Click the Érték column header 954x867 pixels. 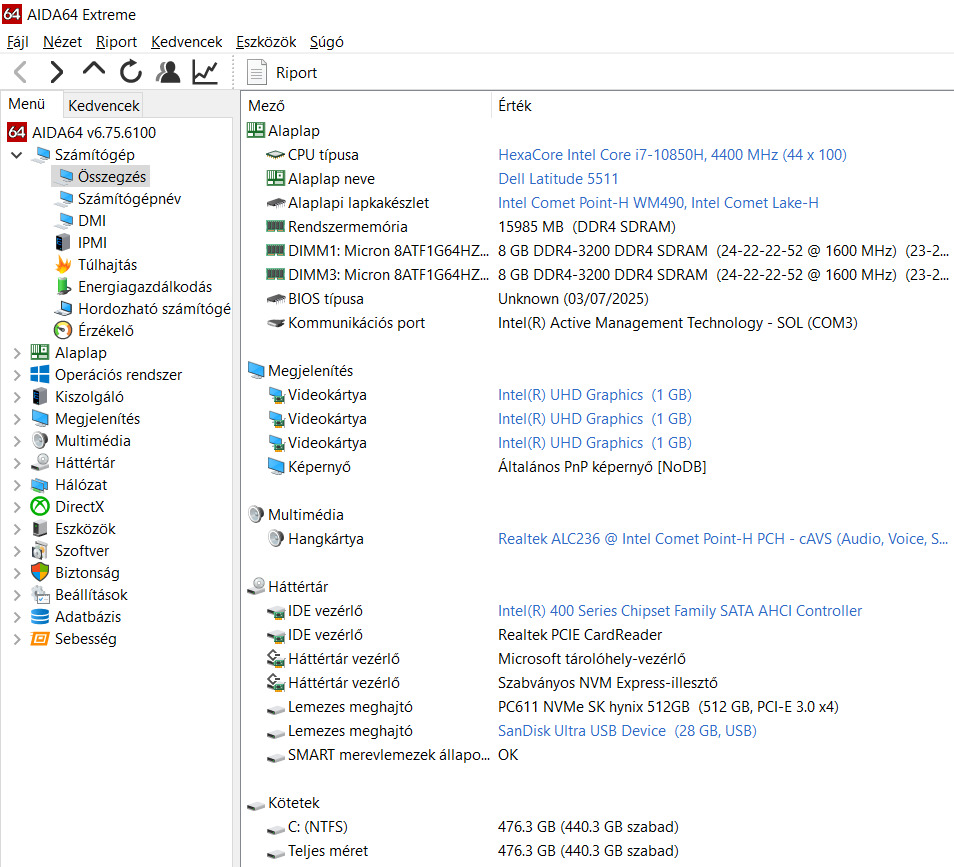click(722, 105)
